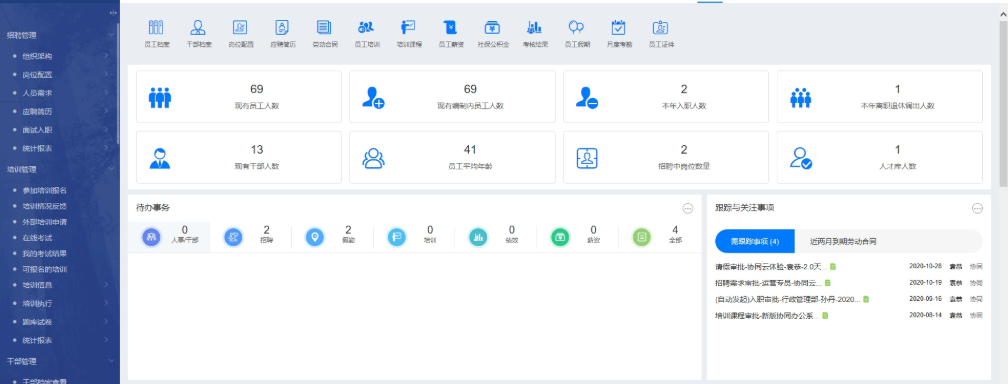This screenshot has height=384, width=1008.
Task: Select the 假勤 pending tab
Action: (x=332, y=237)
